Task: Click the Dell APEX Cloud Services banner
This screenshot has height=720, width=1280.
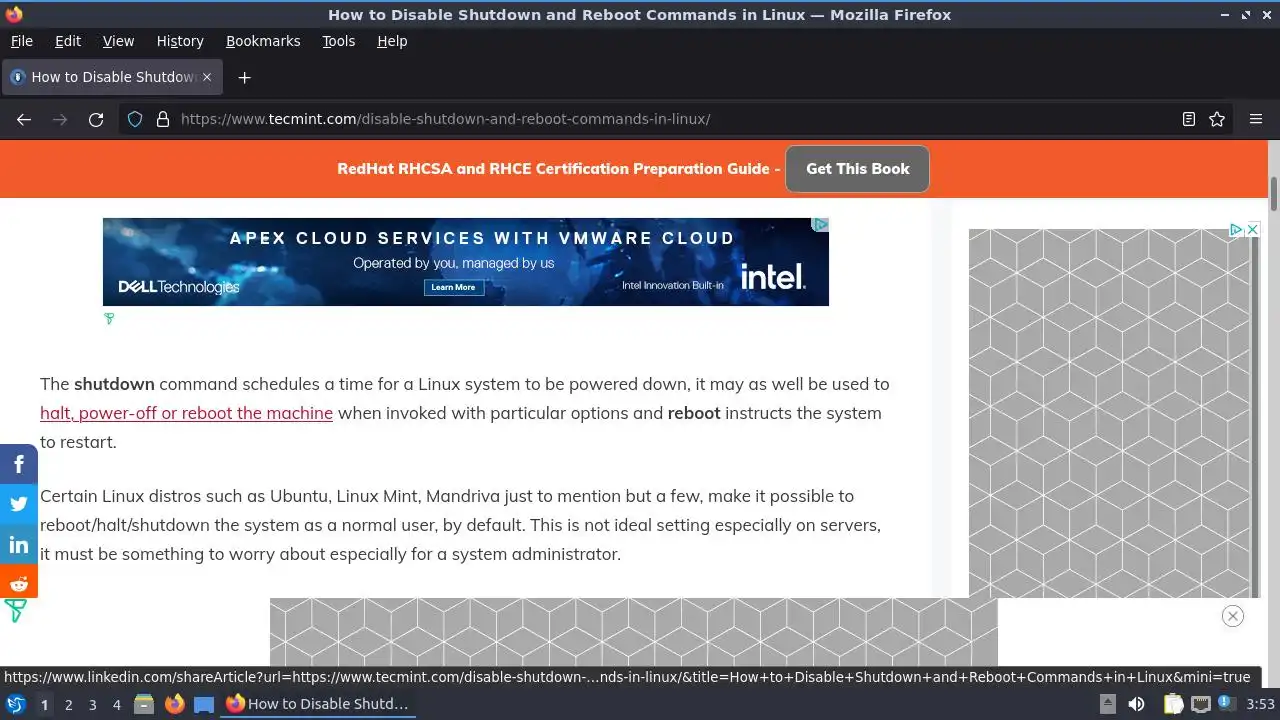Action: (x=466, y=262)
